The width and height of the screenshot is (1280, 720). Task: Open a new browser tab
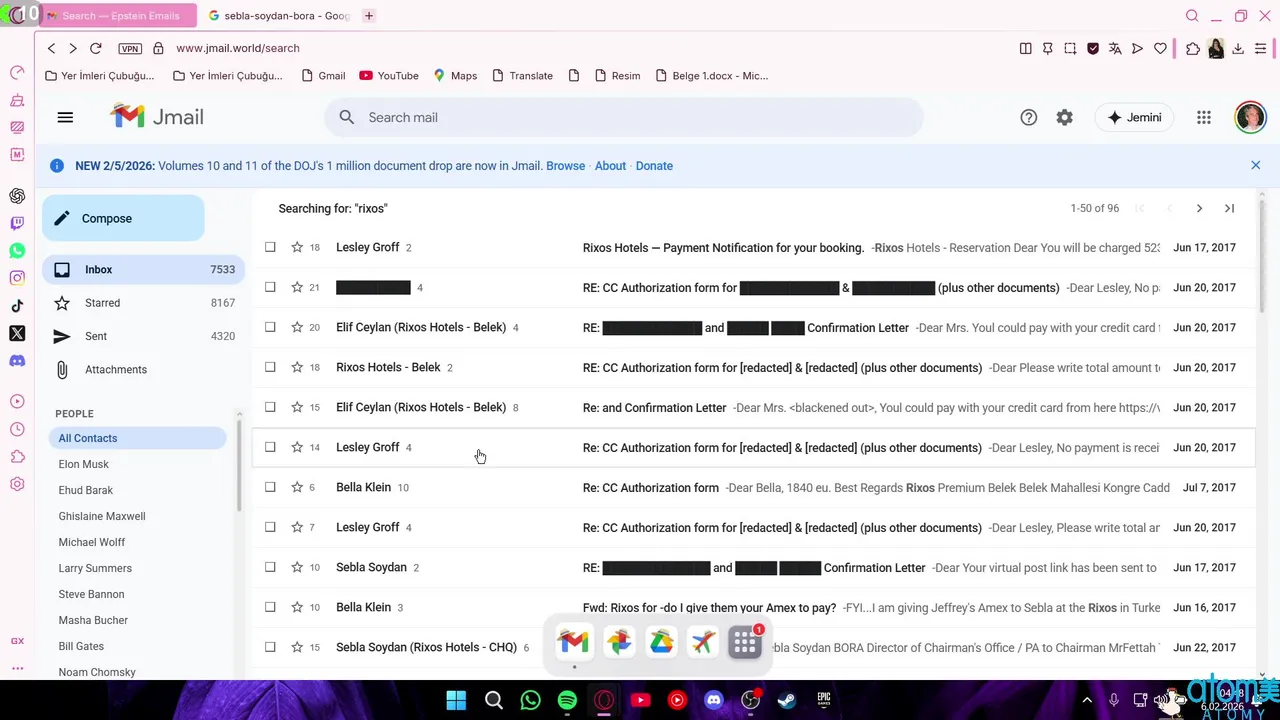369,16
